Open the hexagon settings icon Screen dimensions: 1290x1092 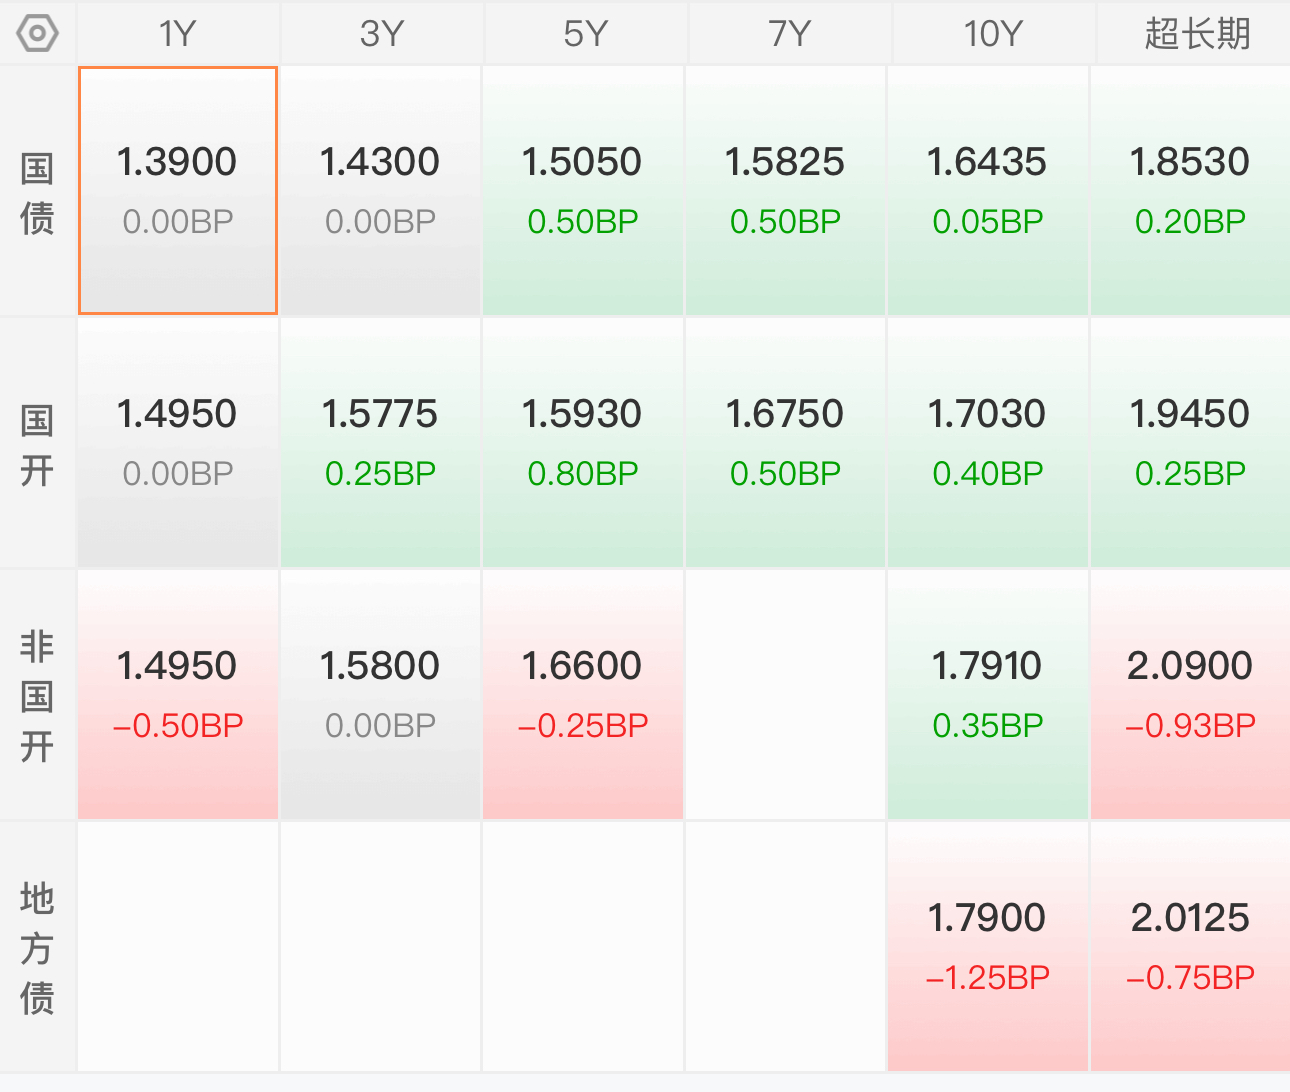[x=37, y=34]
